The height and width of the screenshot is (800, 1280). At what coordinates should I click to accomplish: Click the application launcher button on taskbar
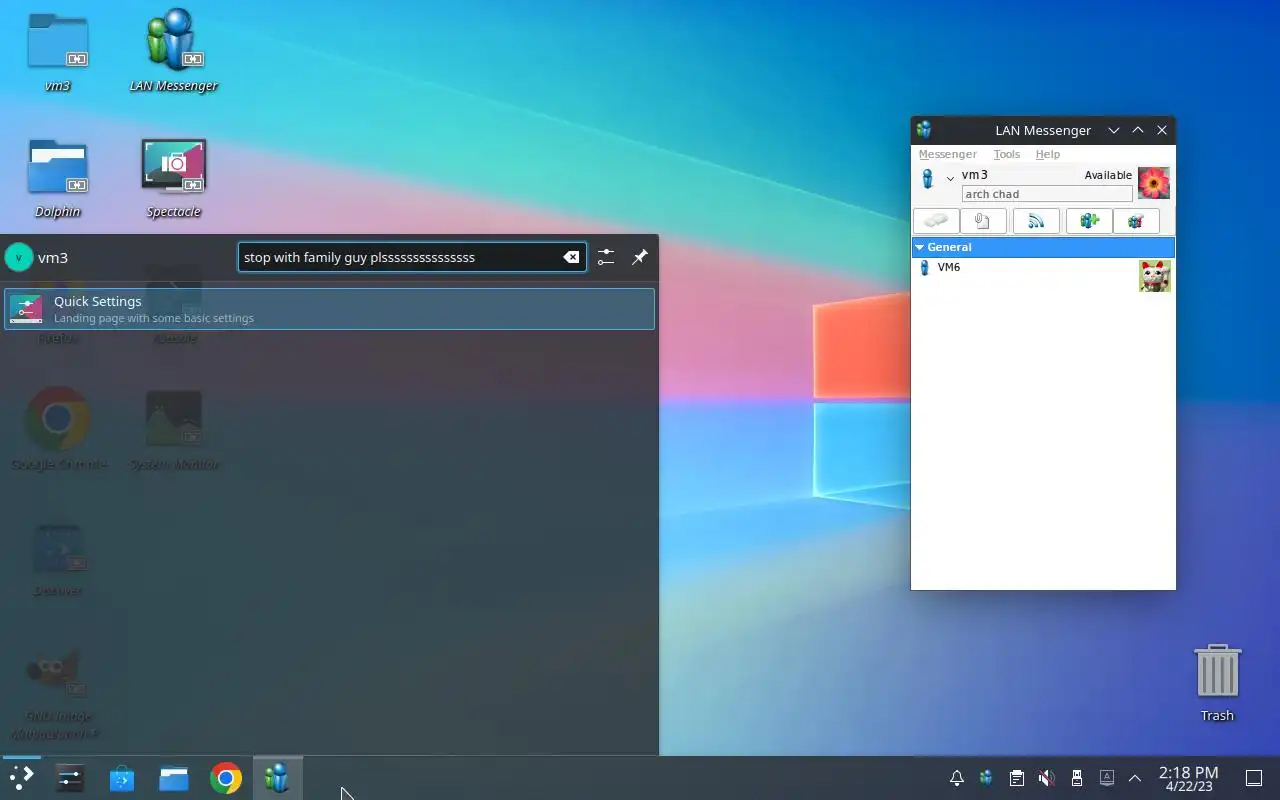tap(21, 778)
